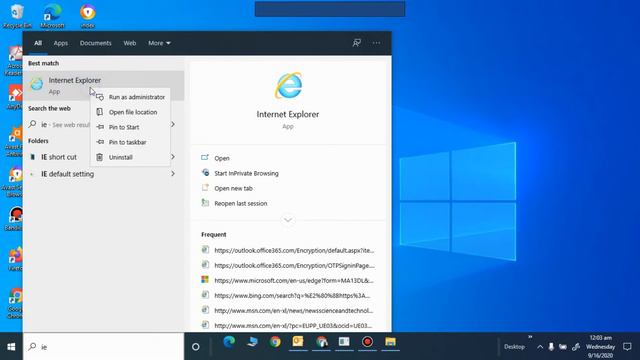This screenshot has height=360, width=640.
Task: Launch Microsoft Edge from the taskbar
Action: (x=229, y=342)
